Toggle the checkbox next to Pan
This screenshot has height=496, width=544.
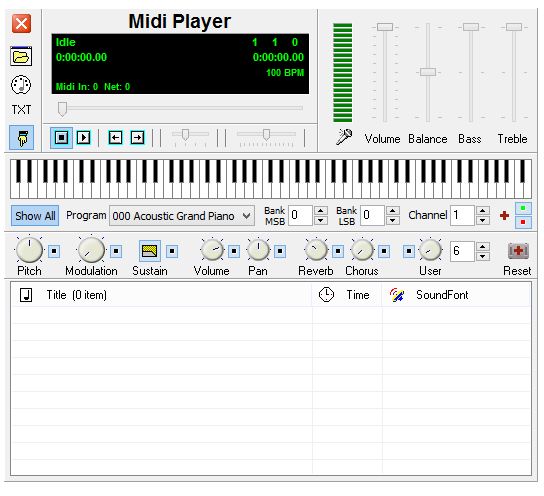(x=280, y=251)
